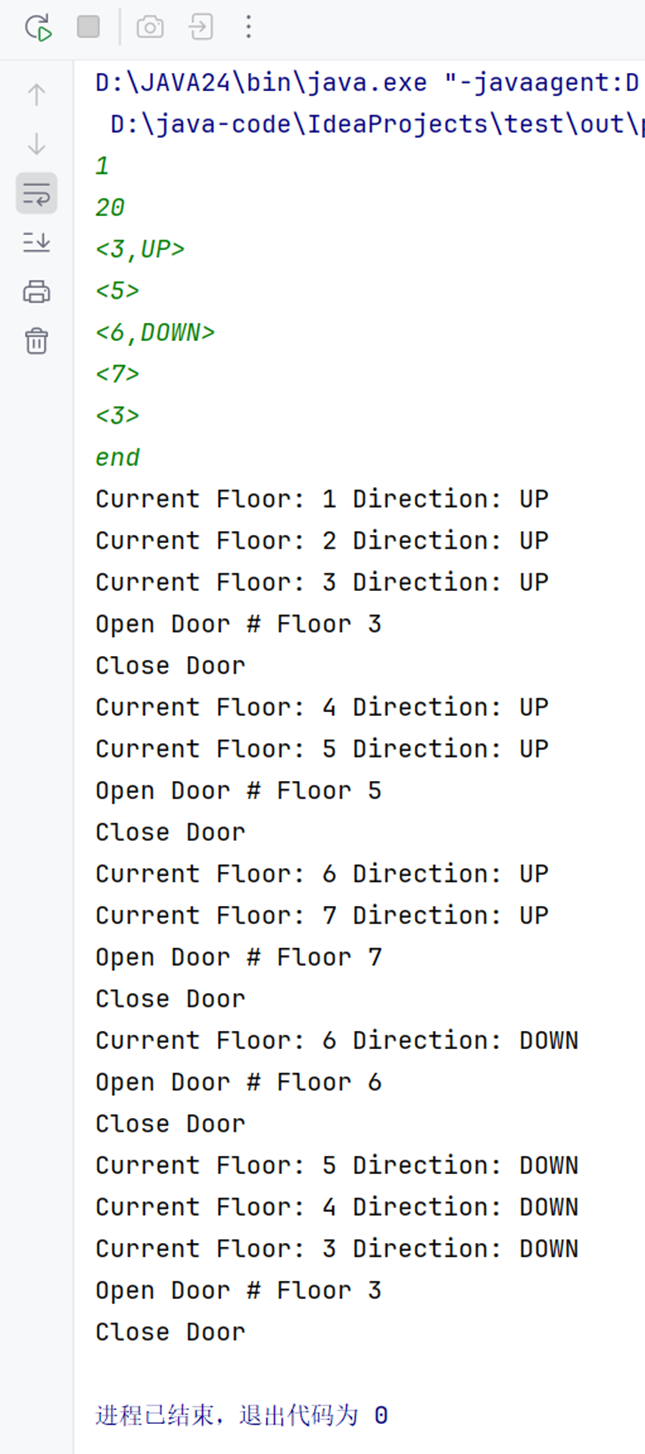This screenshot has width=645, height=1454.
Task: Click the green 'end' input line
Action: click(x=118, y=458)
